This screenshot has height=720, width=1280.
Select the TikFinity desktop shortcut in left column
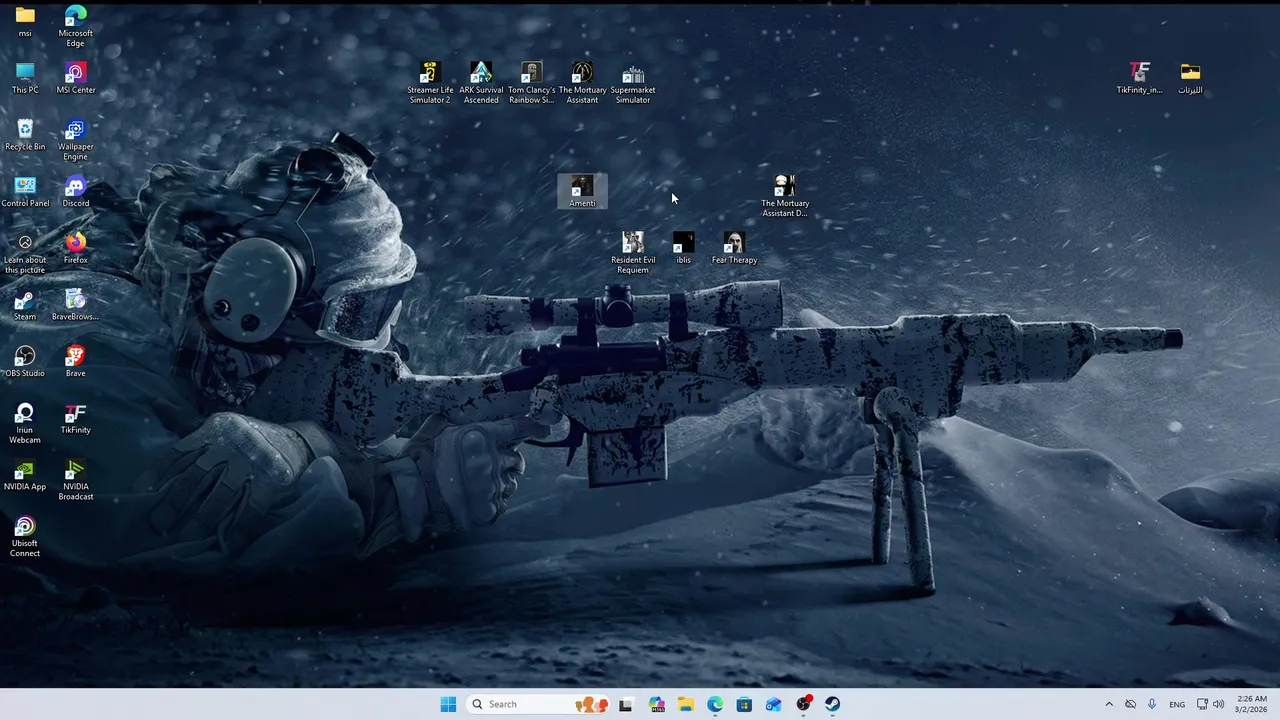(75, 419)
